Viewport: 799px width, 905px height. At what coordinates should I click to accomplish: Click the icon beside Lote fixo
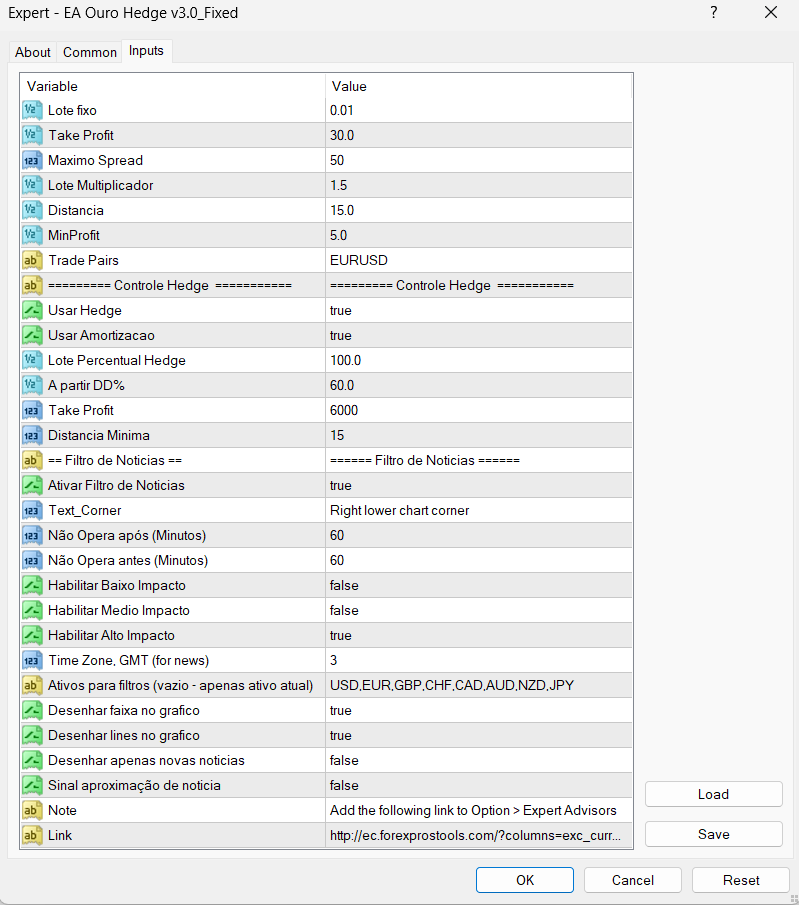click(32, 110)
